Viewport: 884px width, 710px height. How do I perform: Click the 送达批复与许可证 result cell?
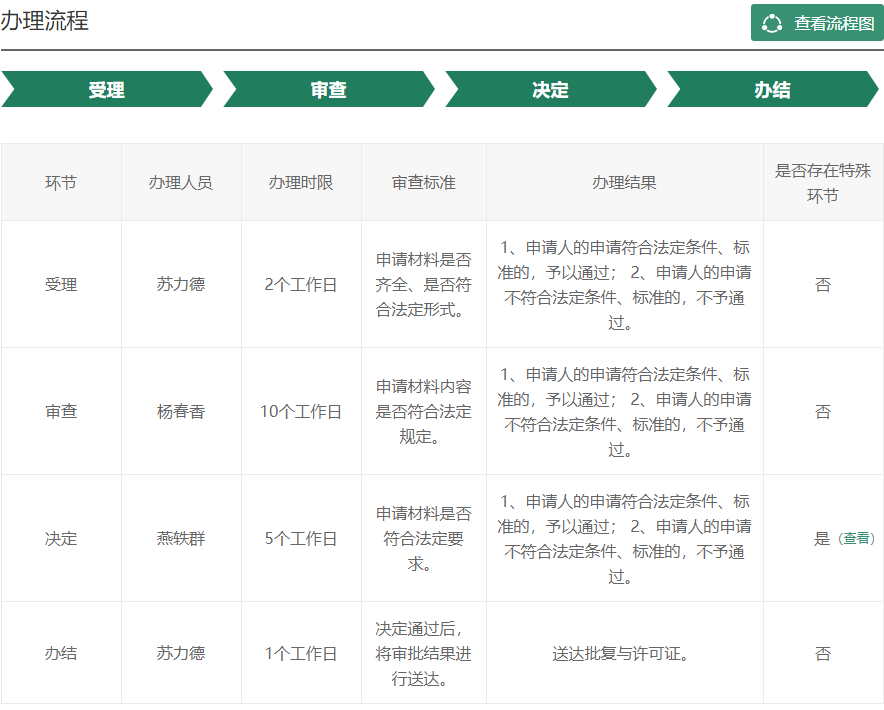[x=624, y=653]
